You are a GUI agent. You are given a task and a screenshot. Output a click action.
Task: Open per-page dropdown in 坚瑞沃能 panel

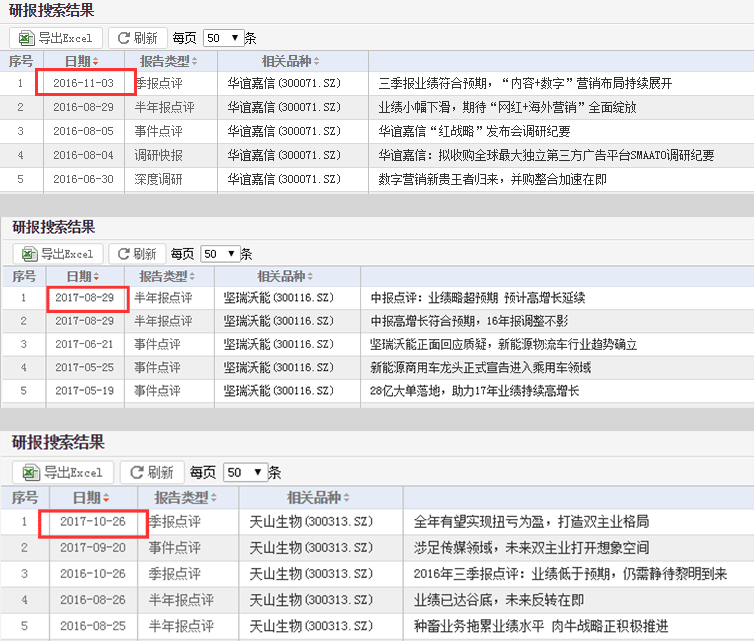click(220, 253)
